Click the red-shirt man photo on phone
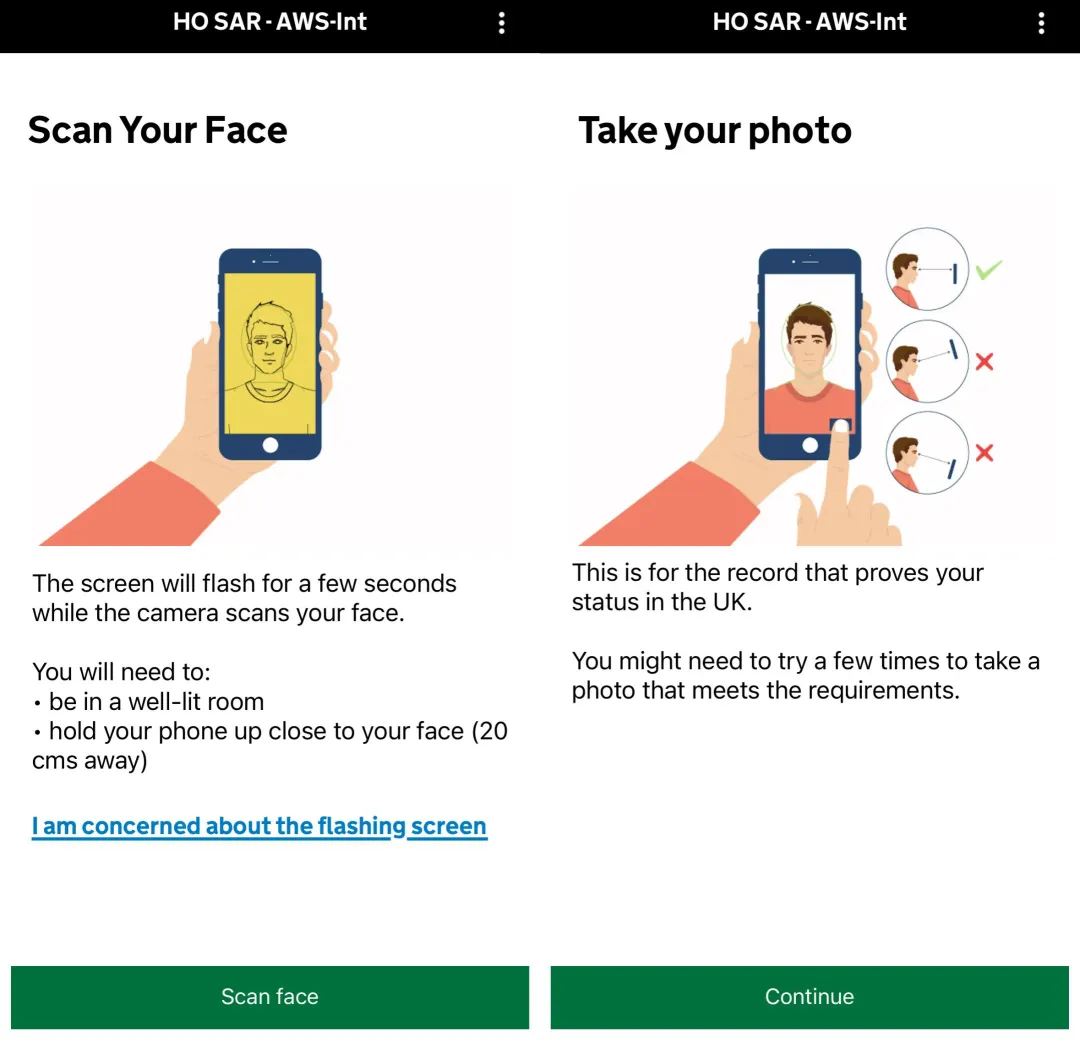The image size is (1080, 1043). 810,354
